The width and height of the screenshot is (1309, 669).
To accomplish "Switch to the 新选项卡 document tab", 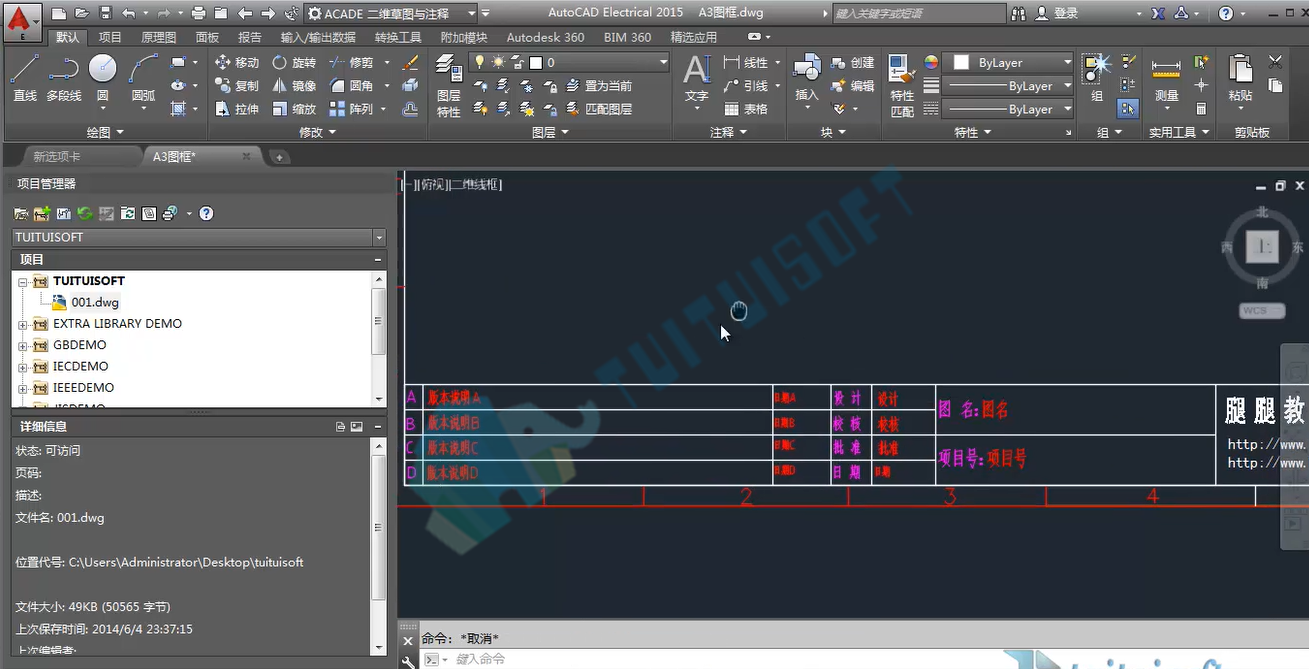I will click(x=57, y=156).
